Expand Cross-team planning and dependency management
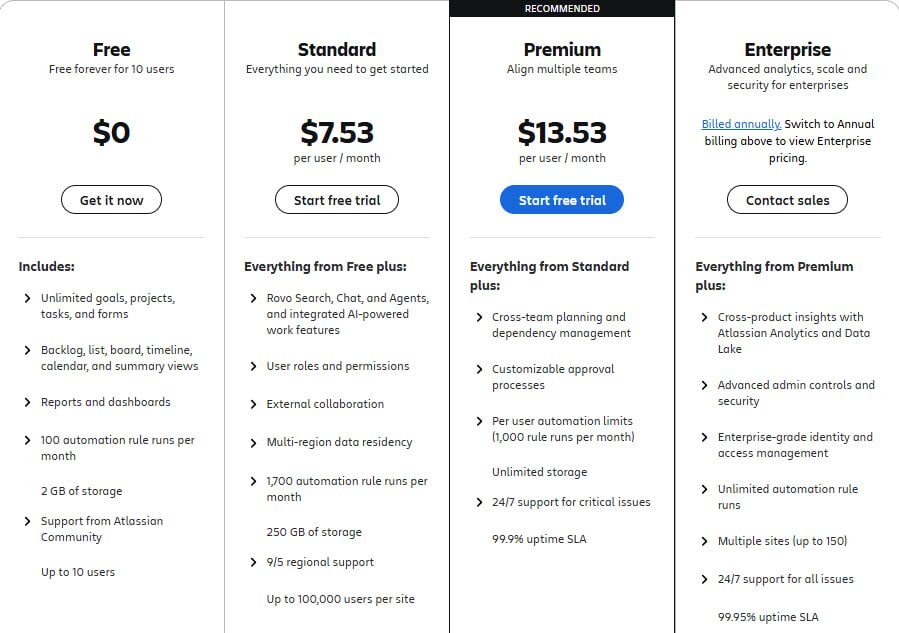 click(480, 317)
